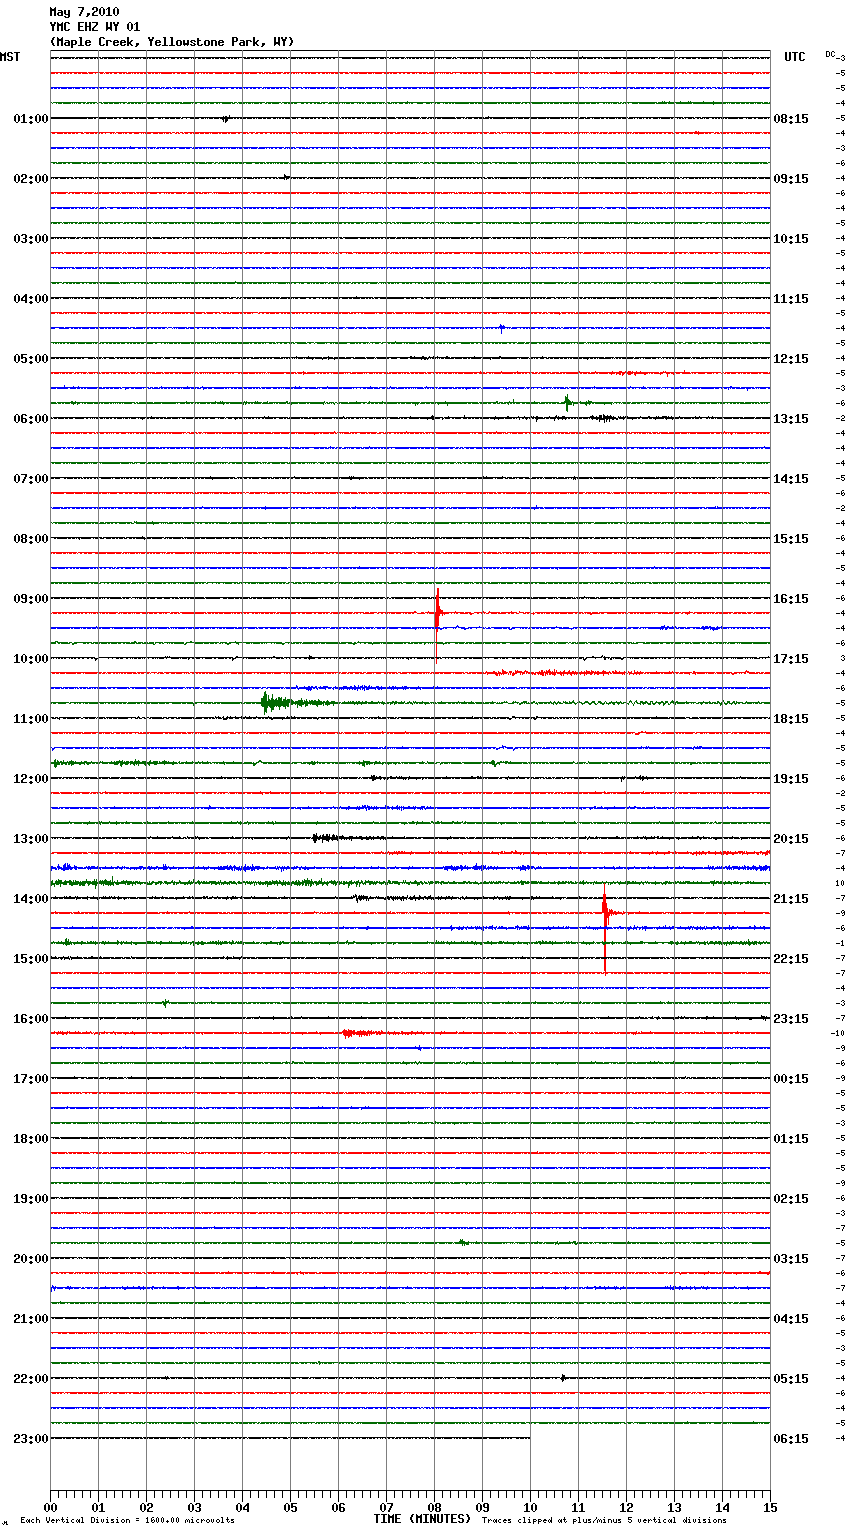Click the "23:00" MST time label
Image resolution: width=850 pixels, height=1534 pixels.
[x=31, y=1439]
